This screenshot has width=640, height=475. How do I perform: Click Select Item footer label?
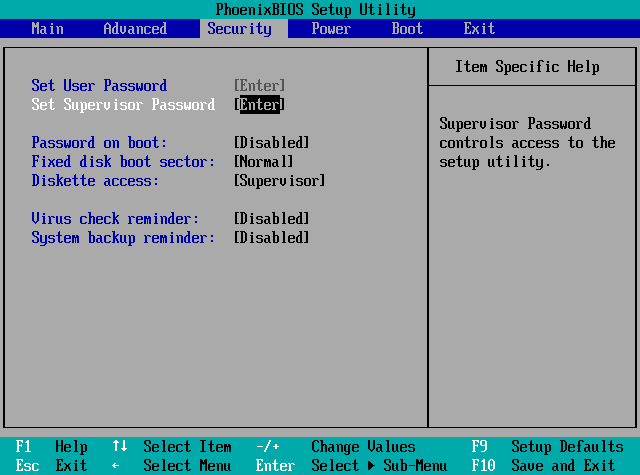coord(187,446)
